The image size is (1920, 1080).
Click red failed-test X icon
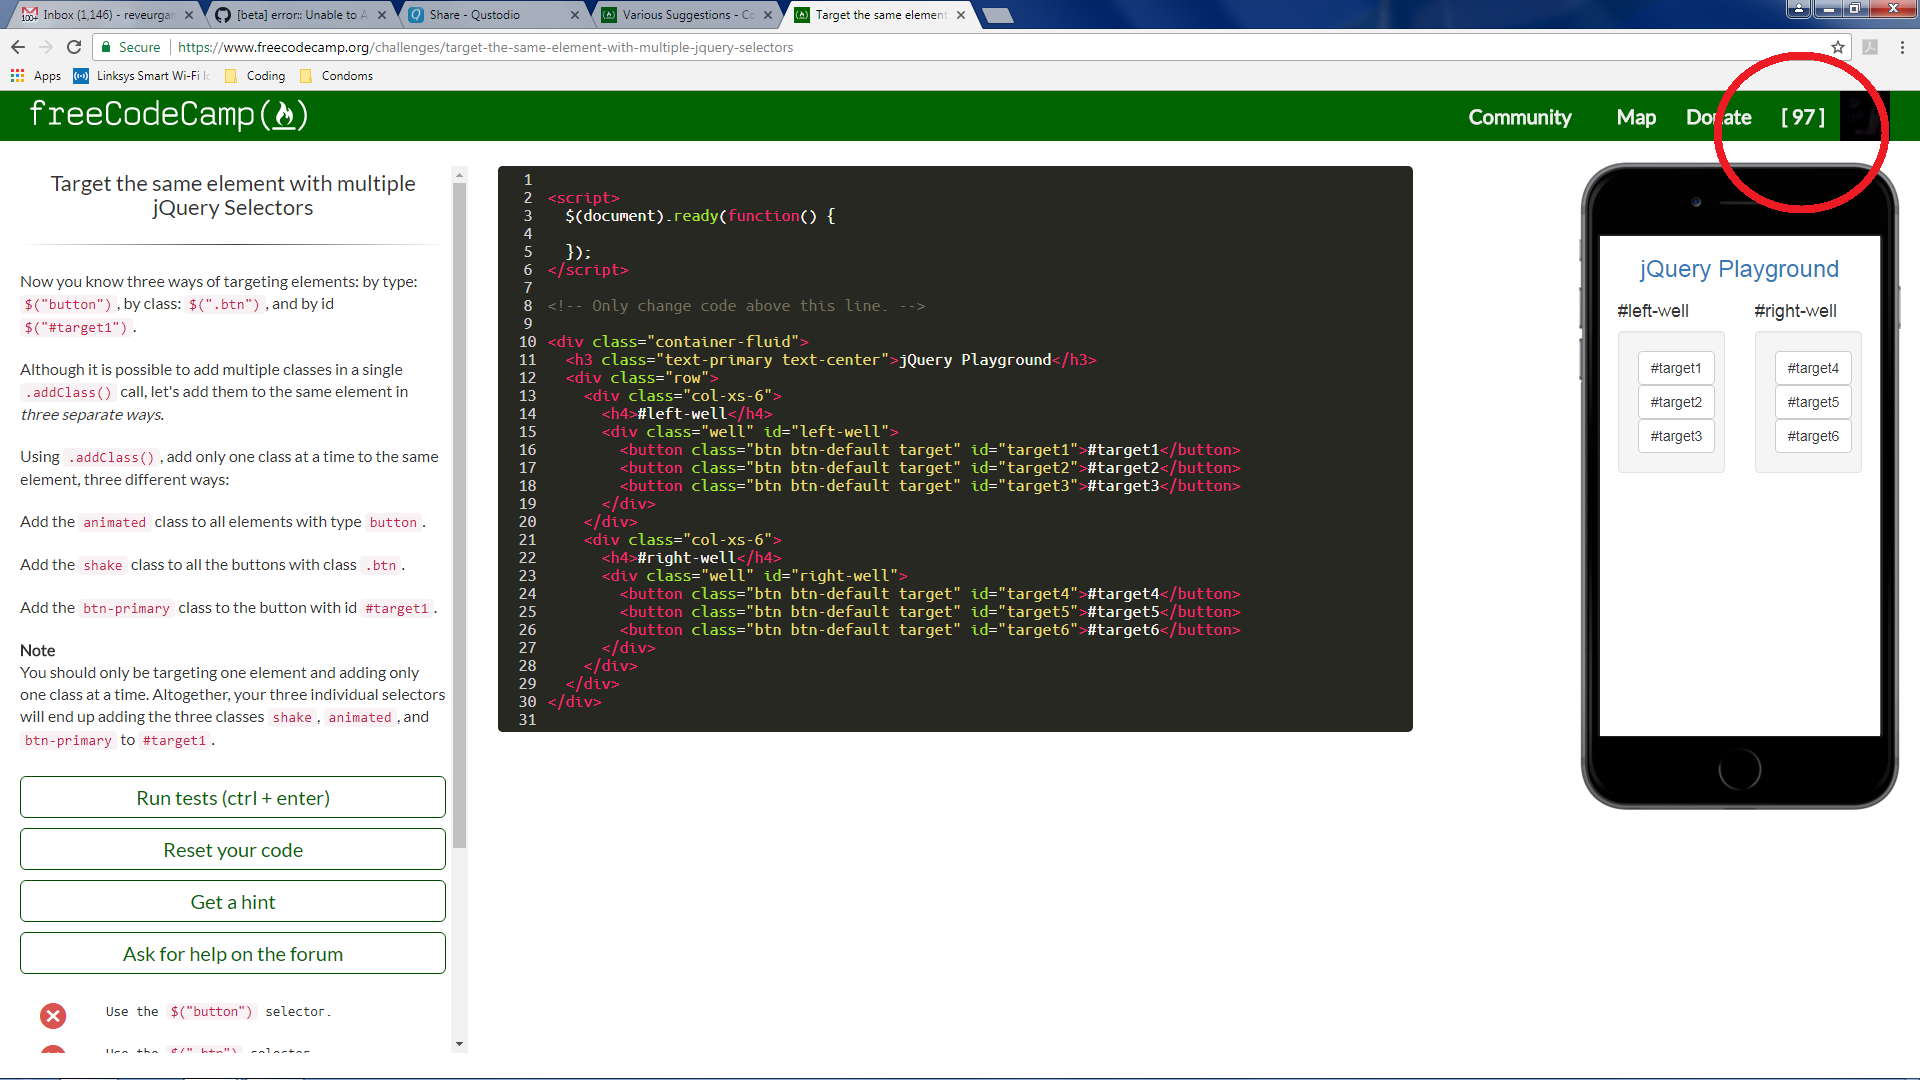pos(53,1016)
